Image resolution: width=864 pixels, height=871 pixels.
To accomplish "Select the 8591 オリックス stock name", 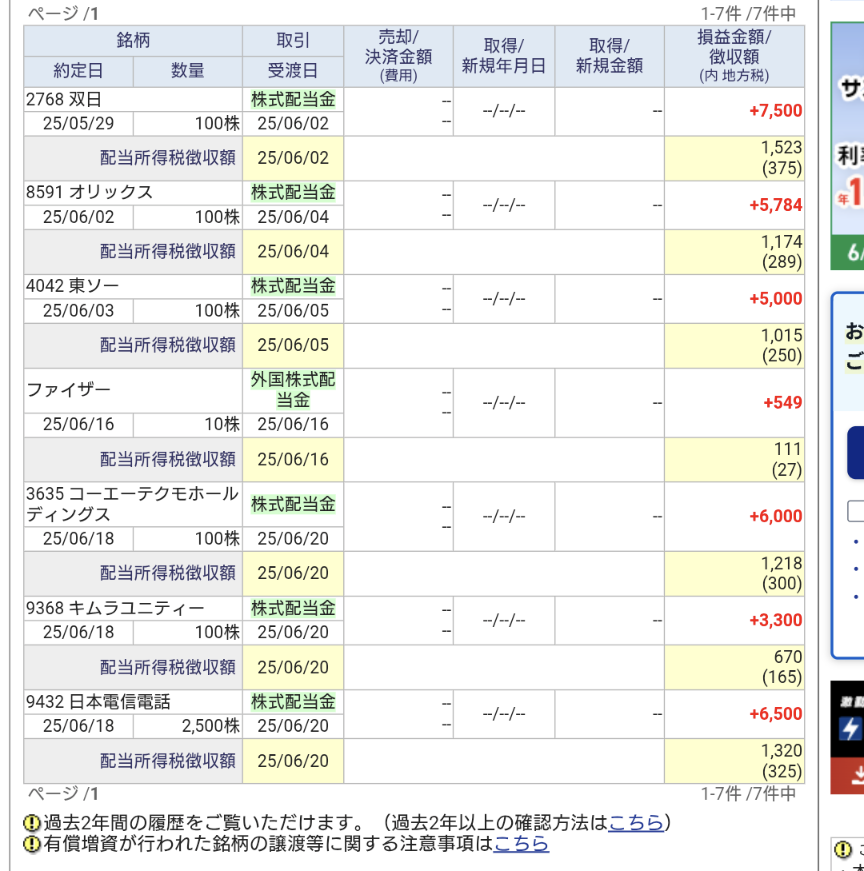I will click(x=89, y=192).
